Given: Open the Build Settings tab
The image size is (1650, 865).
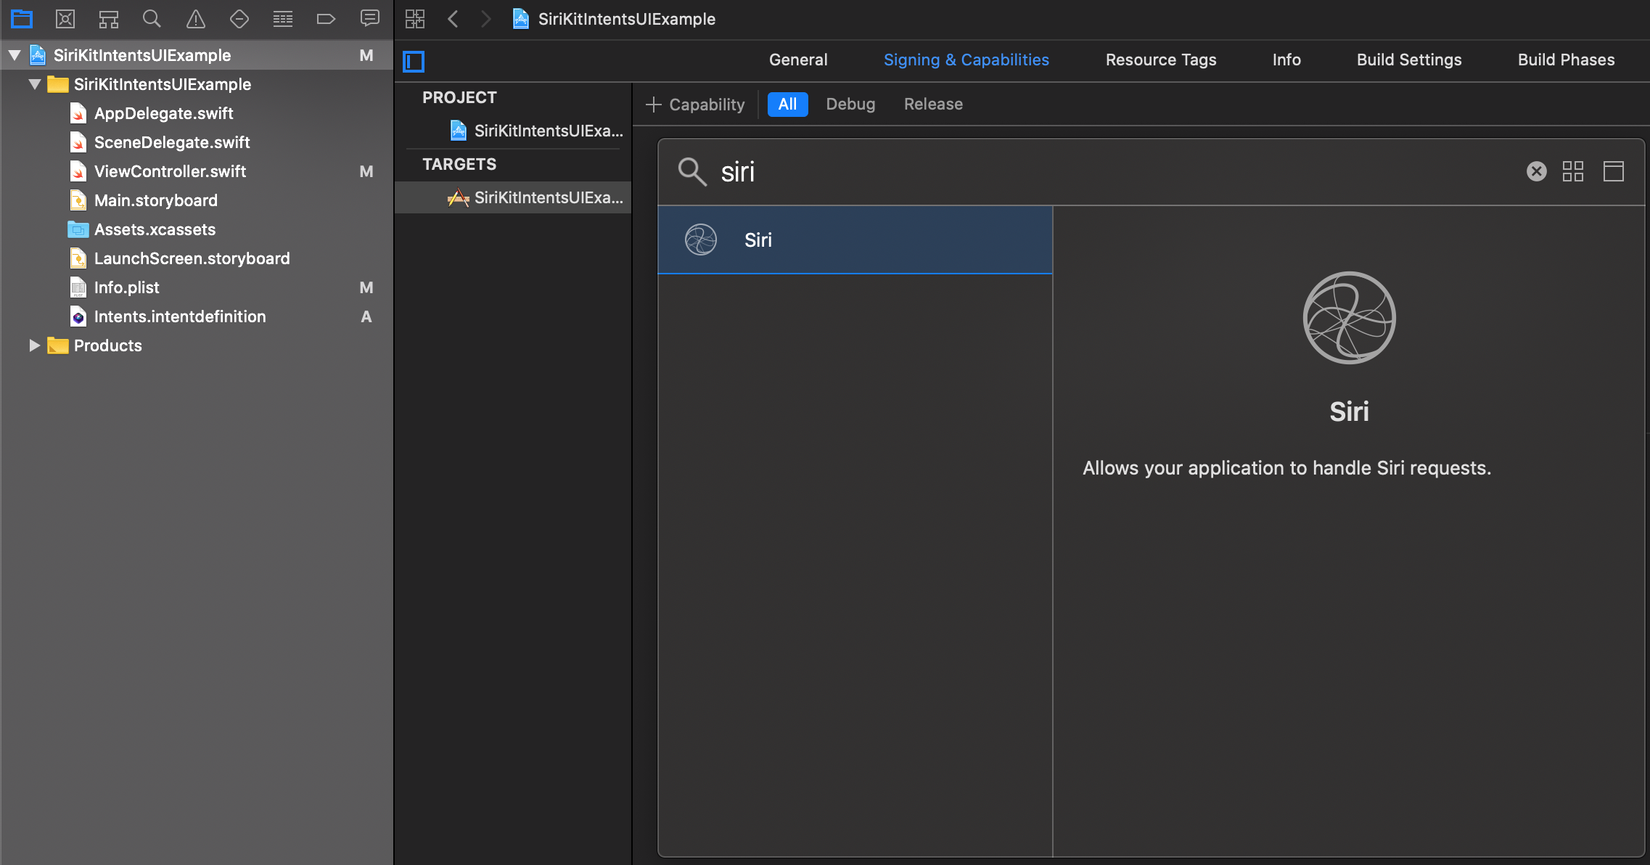Looking at the screenshot, I should coord(1409,60).
